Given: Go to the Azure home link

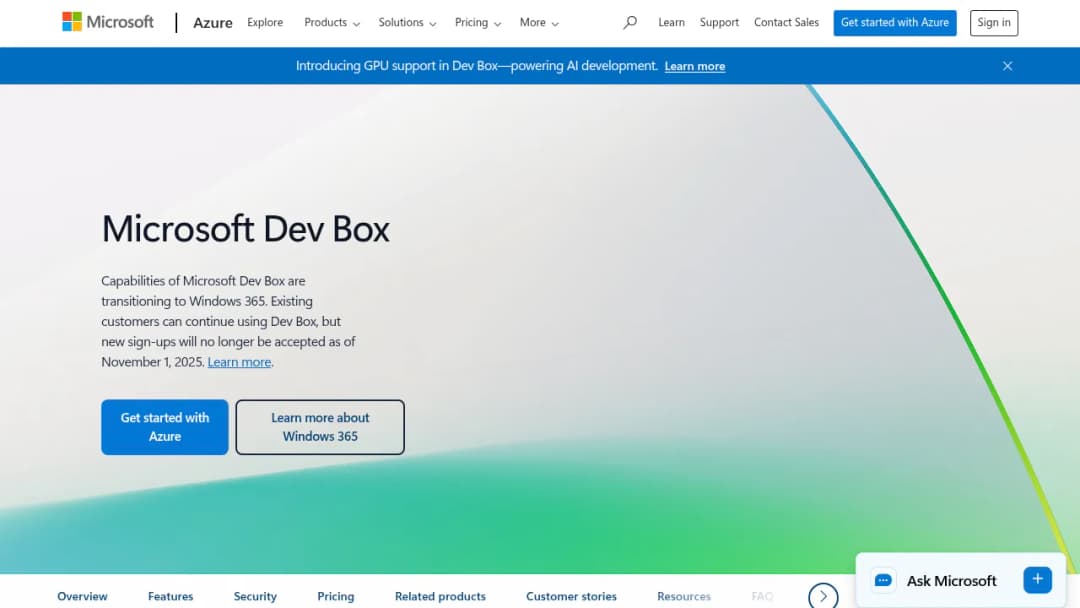Looking at the screenshot, I should pos(212,23).
